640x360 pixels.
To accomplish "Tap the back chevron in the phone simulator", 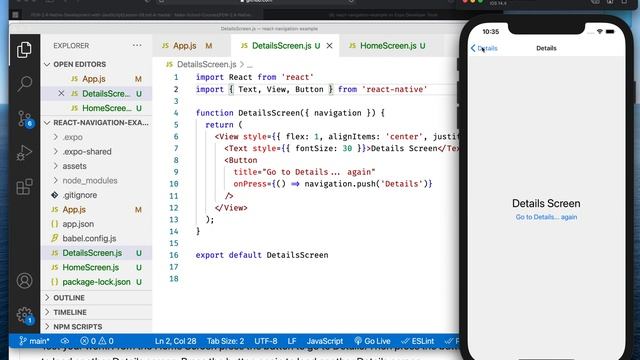I will [x=473, y=48].
